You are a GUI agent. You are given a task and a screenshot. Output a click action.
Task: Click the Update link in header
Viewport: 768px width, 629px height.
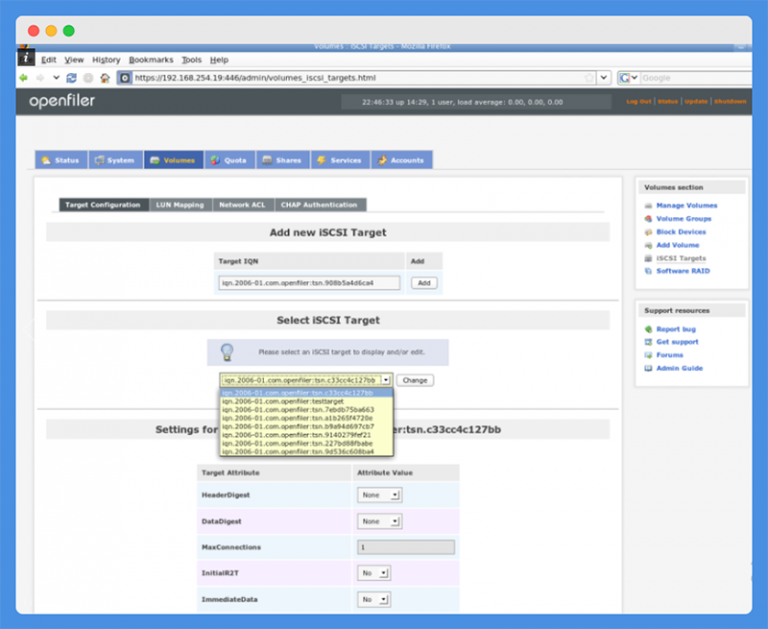pos(696,101)
